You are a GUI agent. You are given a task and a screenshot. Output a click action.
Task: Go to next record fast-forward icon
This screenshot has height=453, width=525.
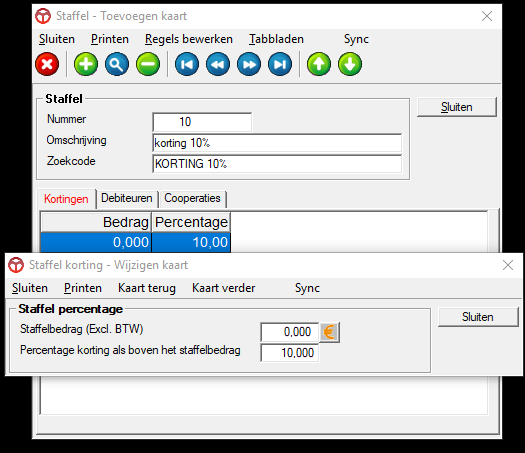coord(249,64)
